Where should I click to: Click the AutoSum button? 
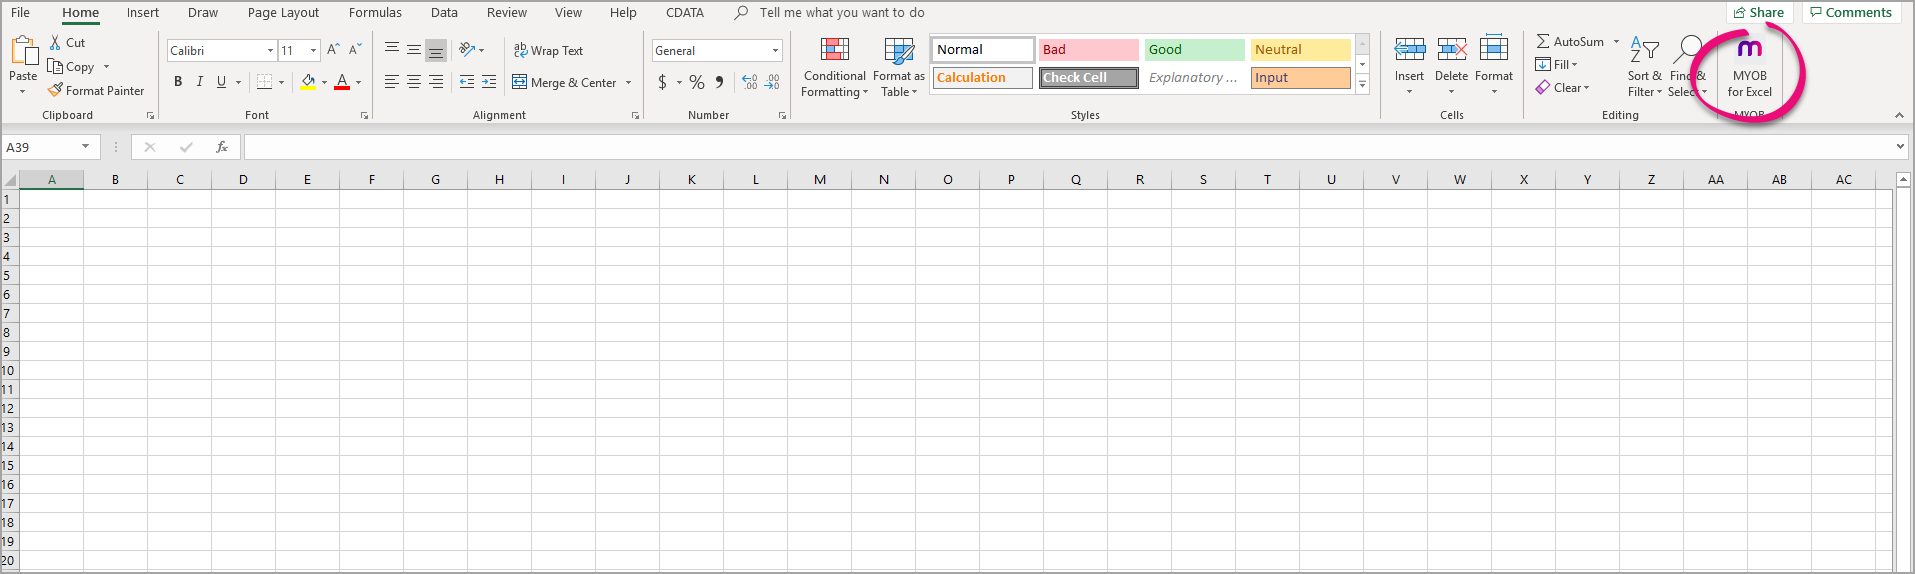(x=1570, y=41)
